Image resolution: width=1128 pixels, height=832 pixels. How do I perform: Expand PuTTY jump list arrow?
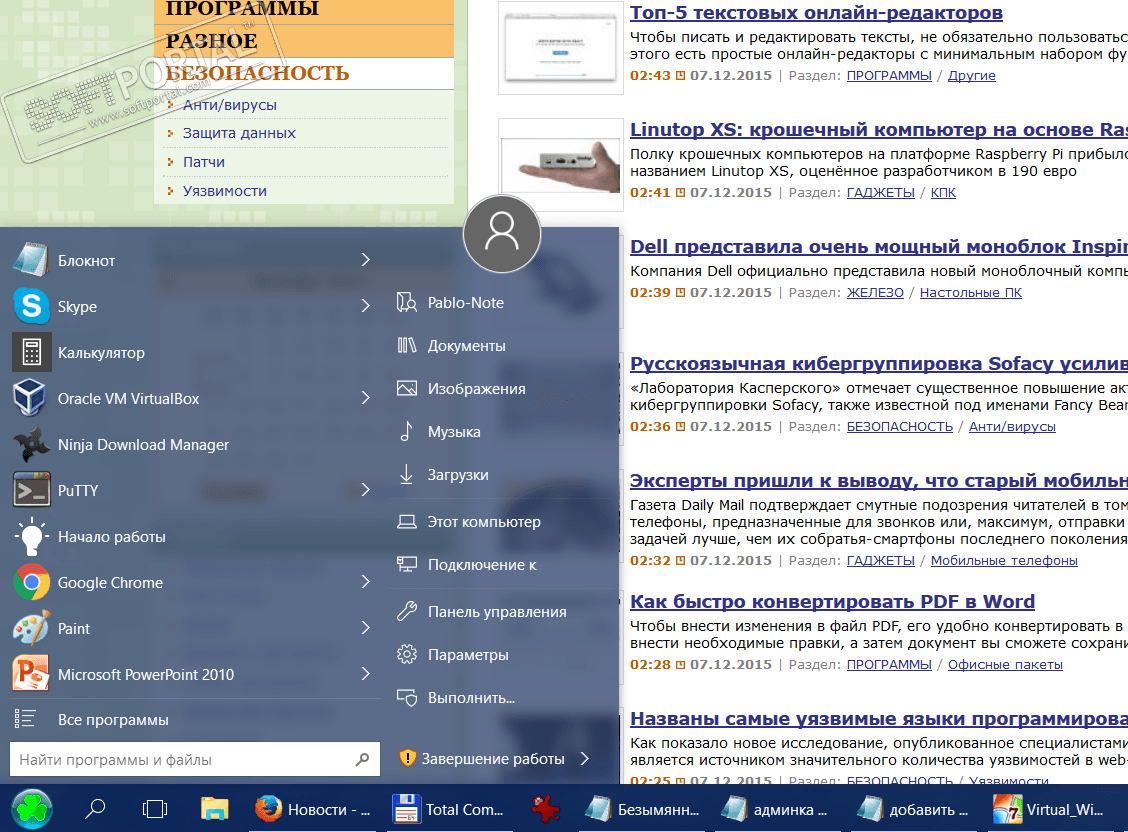365,490
